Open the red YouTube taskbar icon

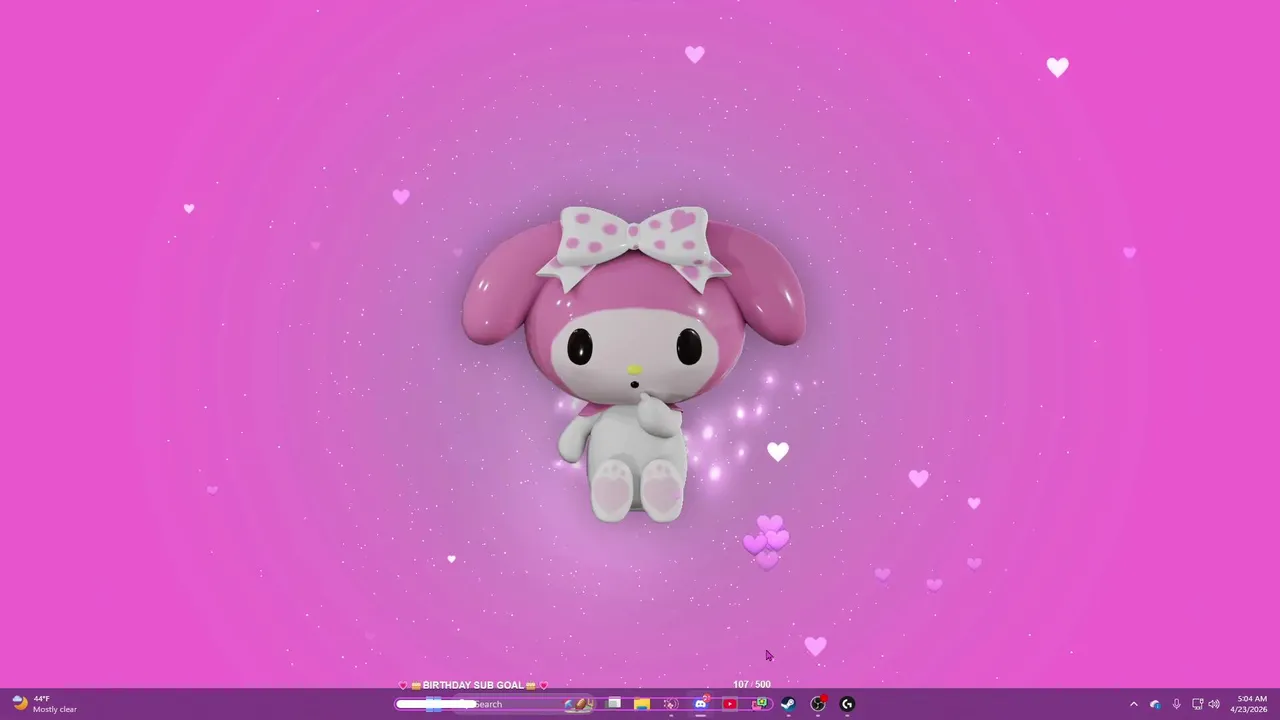(x=730, y=704)
